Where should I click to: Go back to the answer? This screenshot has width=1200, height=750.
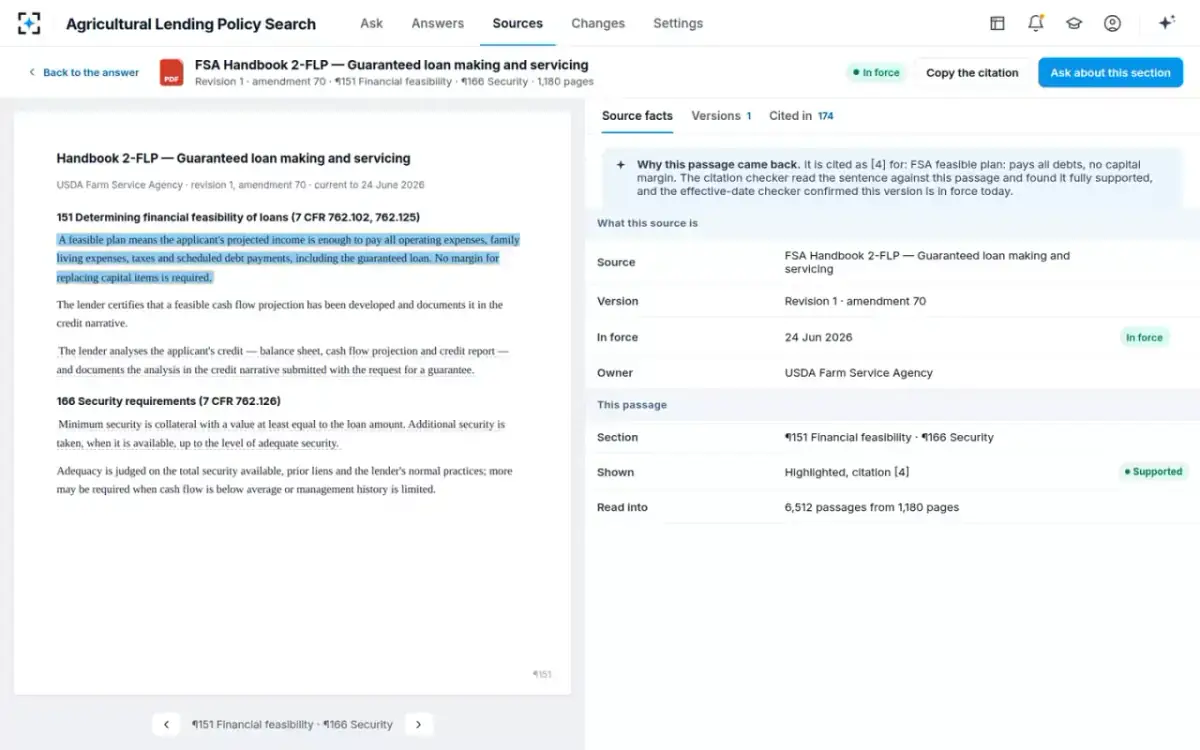(x=84, y=72)
